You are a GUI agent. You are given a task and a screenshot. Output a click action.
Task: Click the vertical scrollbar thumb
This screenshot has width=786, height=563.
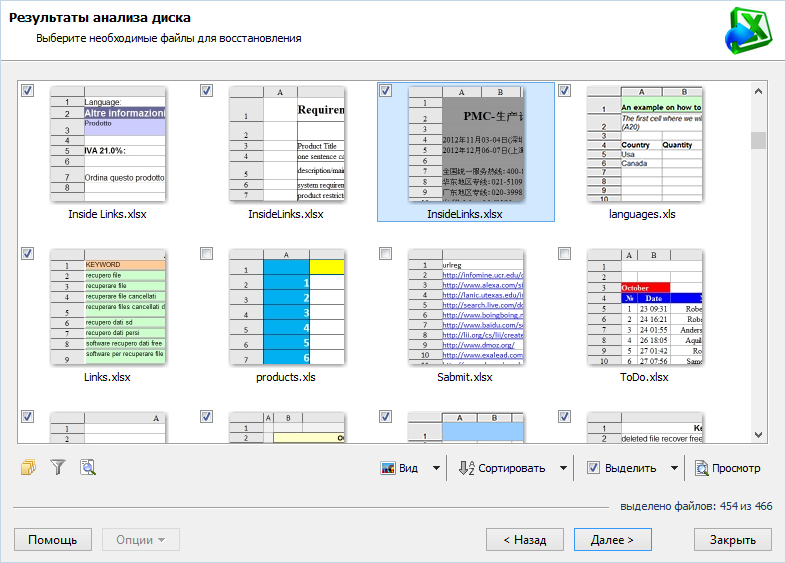[x=758, y=140]
